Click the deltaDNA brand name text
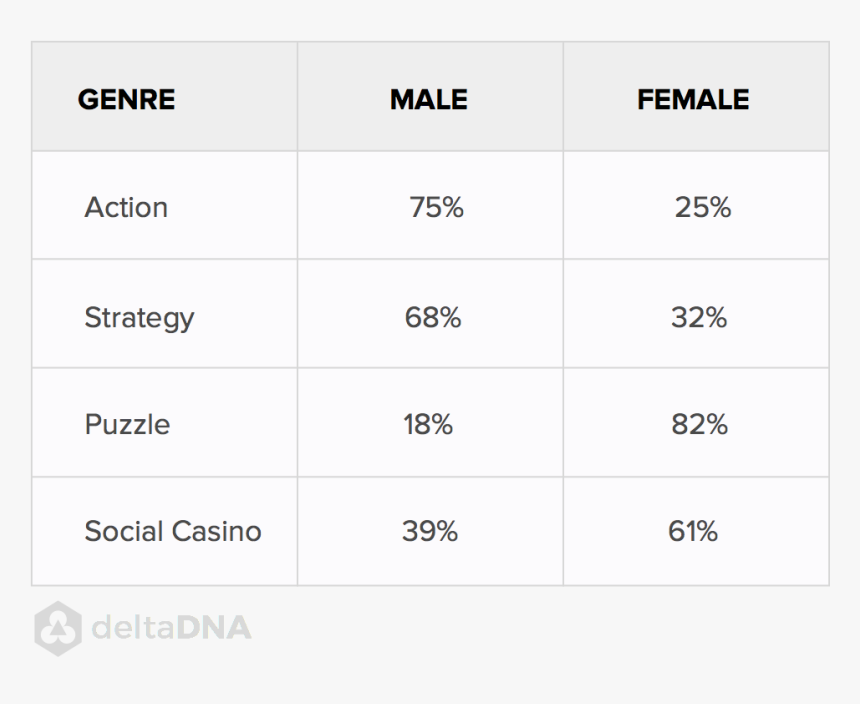860x704 pixels. (x=171, y=628)
